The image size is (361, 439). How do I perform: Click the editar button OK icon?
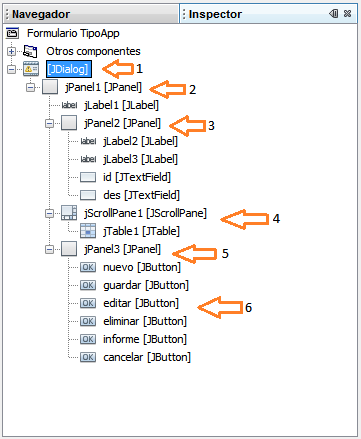88,303
